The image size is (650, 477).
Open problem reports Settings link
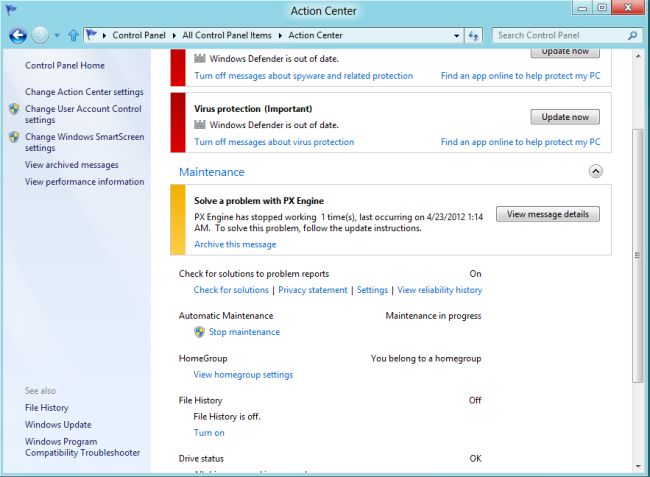pyautogui.click(x=372, y=290)
